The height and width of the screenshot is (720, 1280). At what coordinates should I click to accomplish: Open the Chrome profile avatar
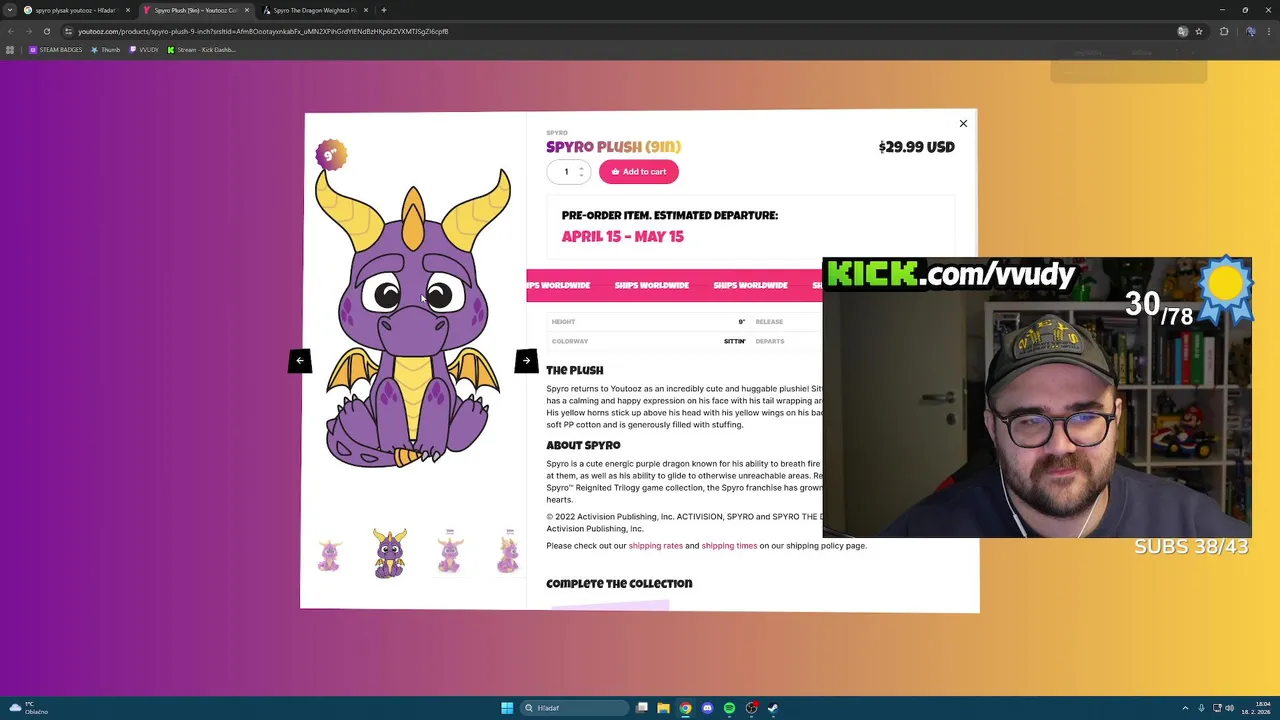[x=1251, y=31]
